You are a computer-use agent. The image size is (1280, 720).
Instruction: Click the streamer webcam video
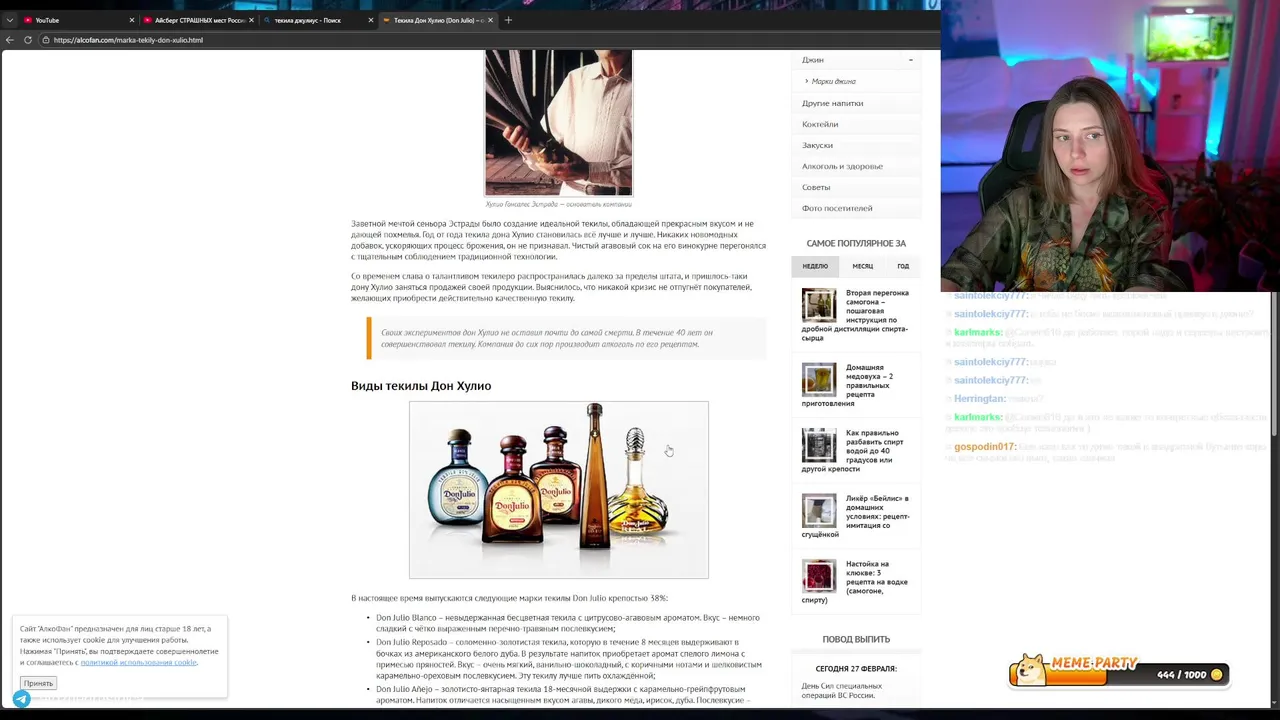1110,146
